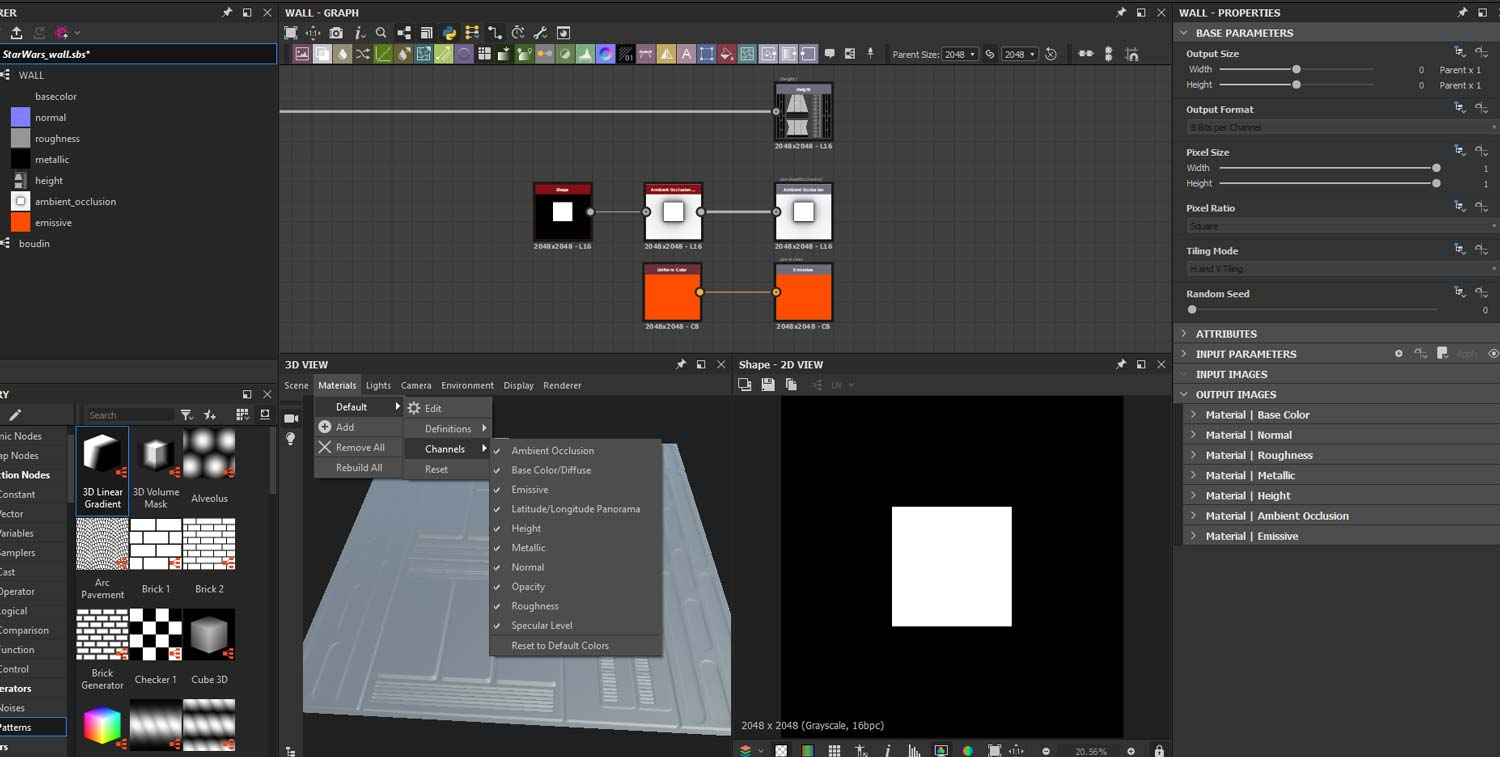
Task: Click the horizontal align nodes icon
Action: click(x=1086, y=54)
